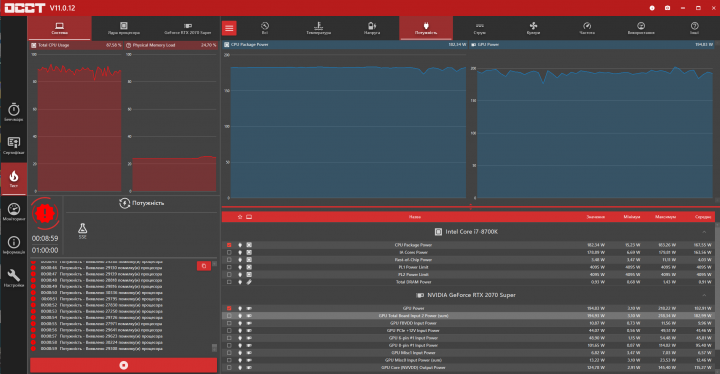Click the Total CPU Usage graph header
The height and width of the screenshot is (374, 720).
[76, 45]
